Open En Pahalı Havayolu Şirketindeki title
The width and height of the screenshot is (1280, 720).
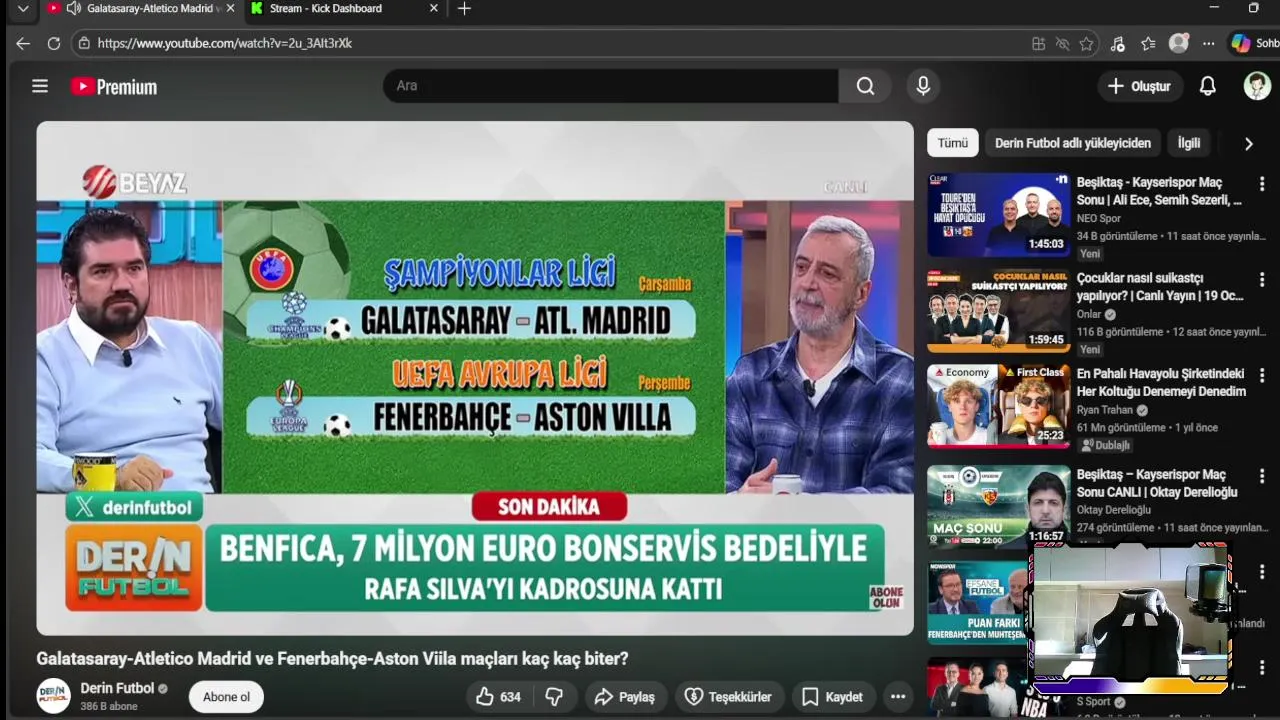[x=1161, y=383]
